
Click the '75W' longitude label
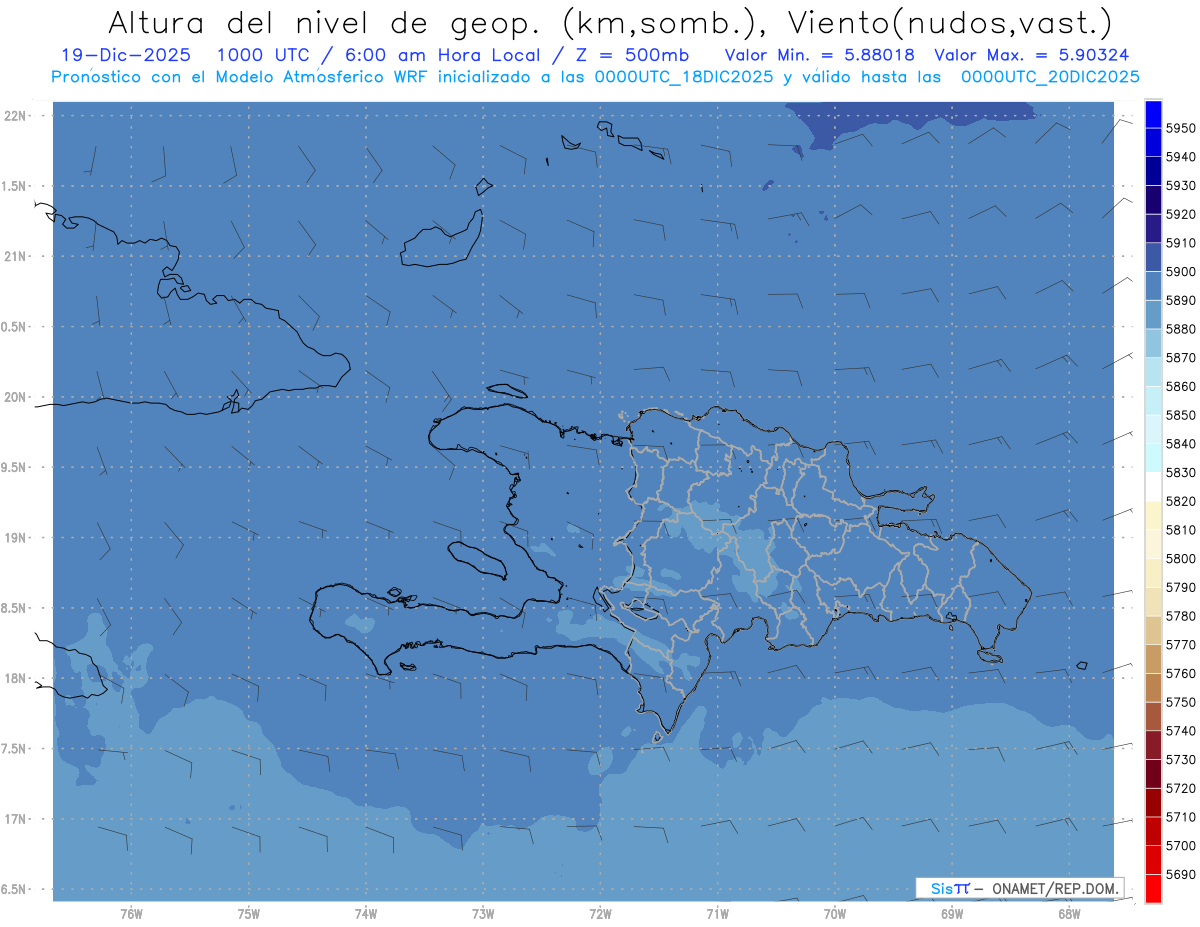pos(249,913)
